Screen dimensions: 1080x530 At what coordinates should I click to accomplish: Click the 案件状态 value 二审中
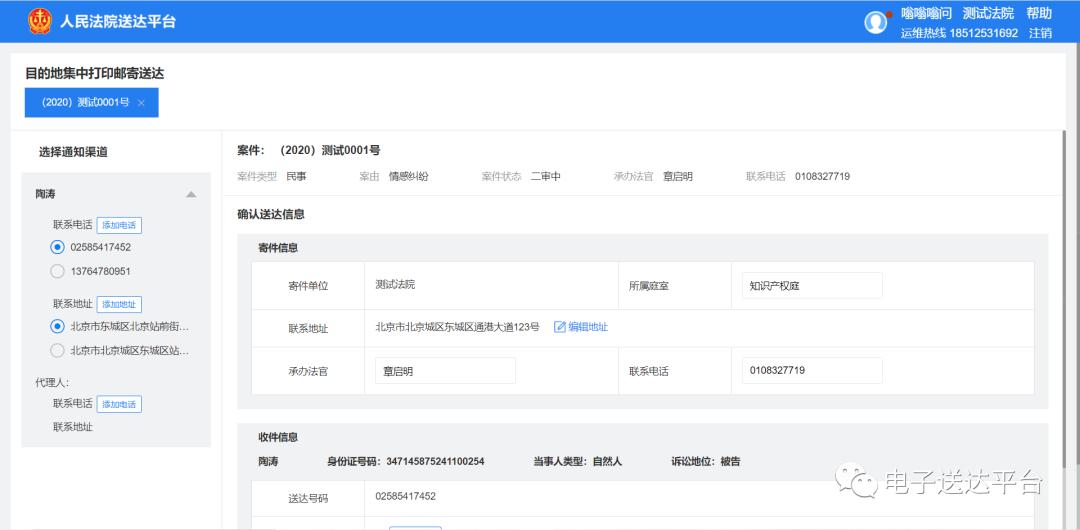point(546,176)
